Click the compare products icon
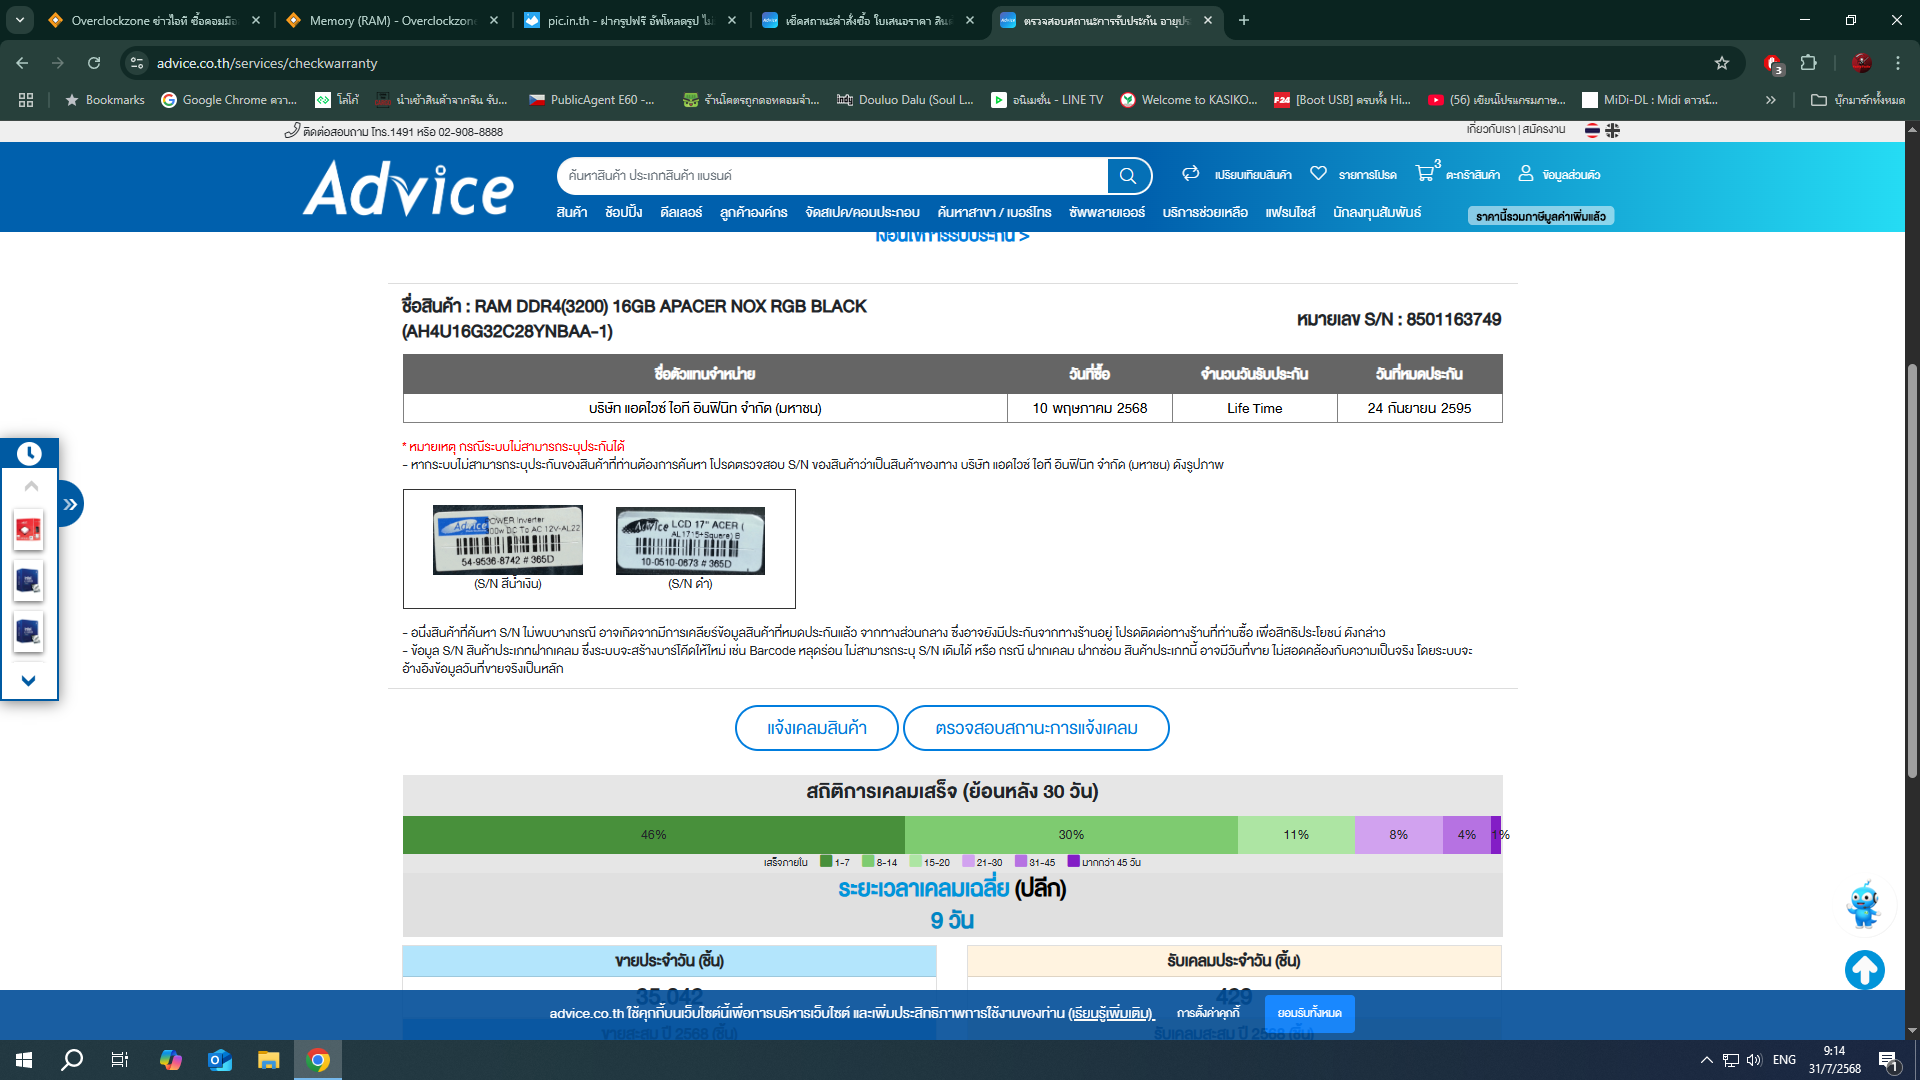1920x1080 pixels. [x=1190, y=174]
